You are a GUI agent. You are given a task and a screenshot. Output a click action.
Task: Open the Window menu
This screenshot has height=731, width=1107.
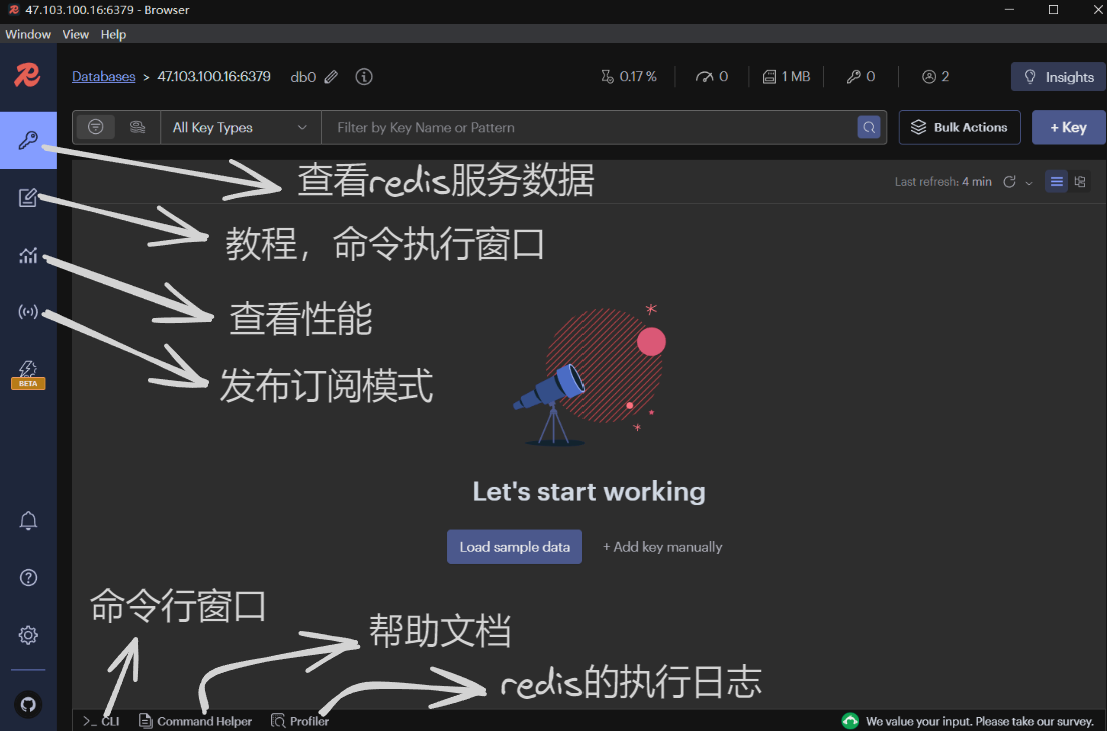pyautogui.click(x=28, y=34)
